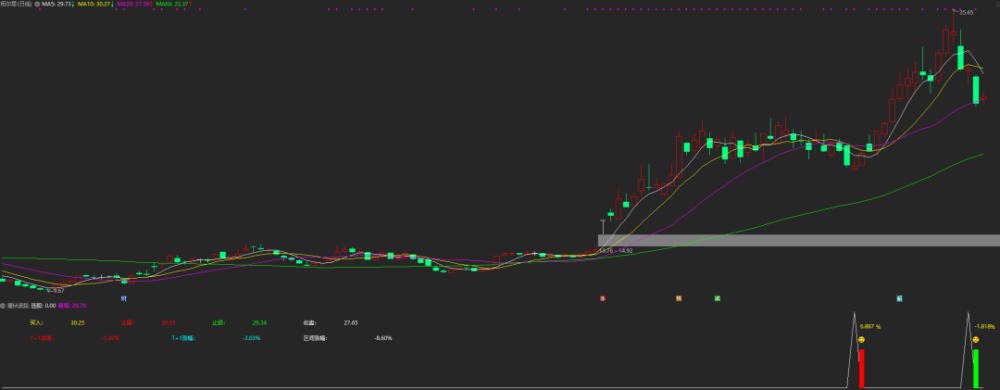Viewport: 1000px width, 390px height.
Task: Select the MA5: 29.73 indicator label
Action: (56, 4)
